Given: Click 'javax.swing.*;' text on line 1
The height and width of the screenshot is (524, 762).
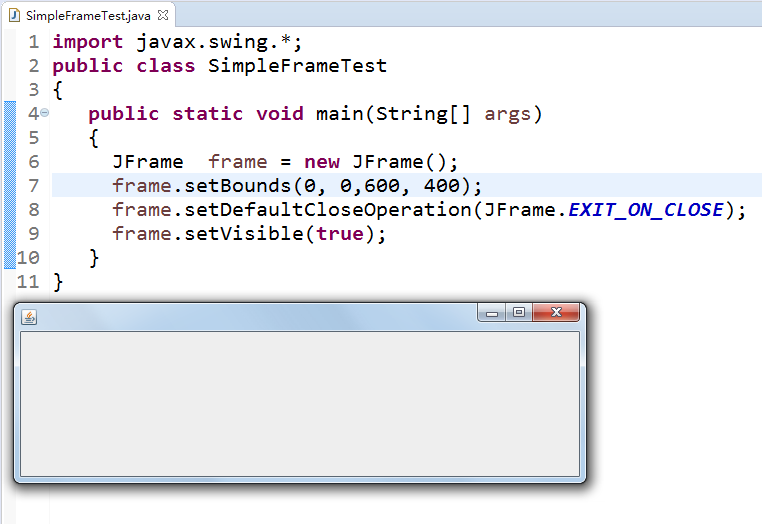Looking at the screenshot, I should coord(219,42).
